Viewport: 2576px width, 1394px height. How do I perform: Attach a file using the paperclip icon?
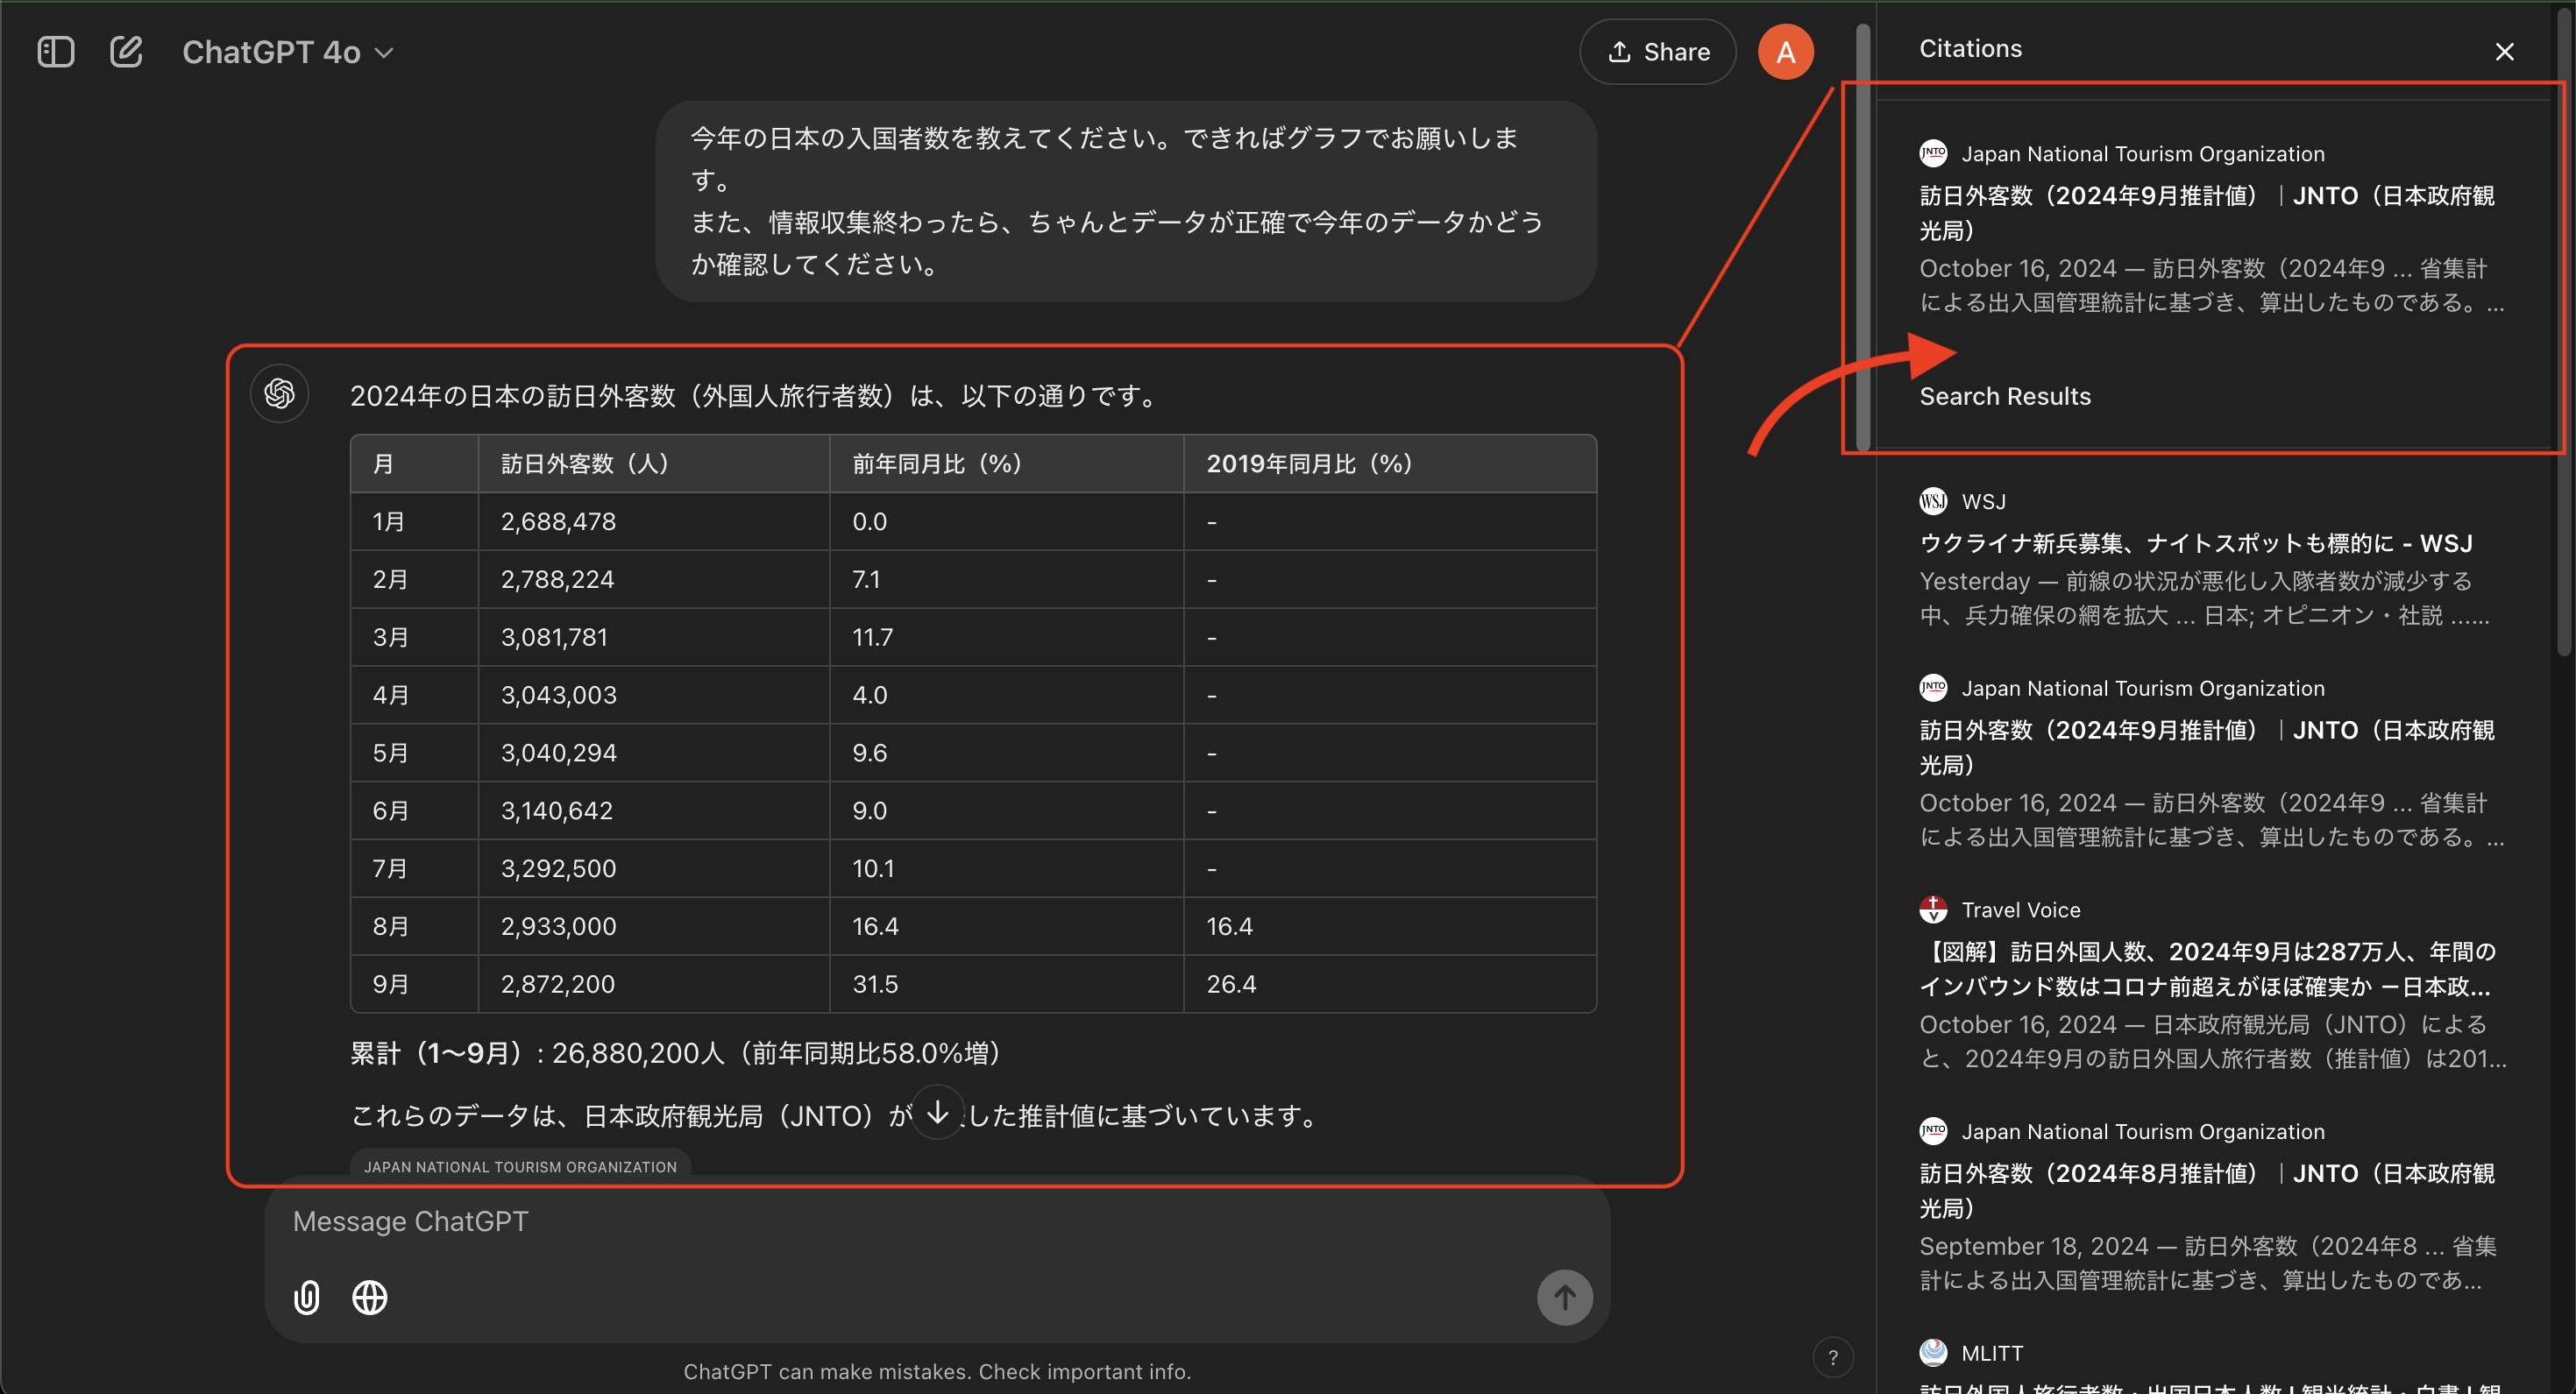(306, 1297)
